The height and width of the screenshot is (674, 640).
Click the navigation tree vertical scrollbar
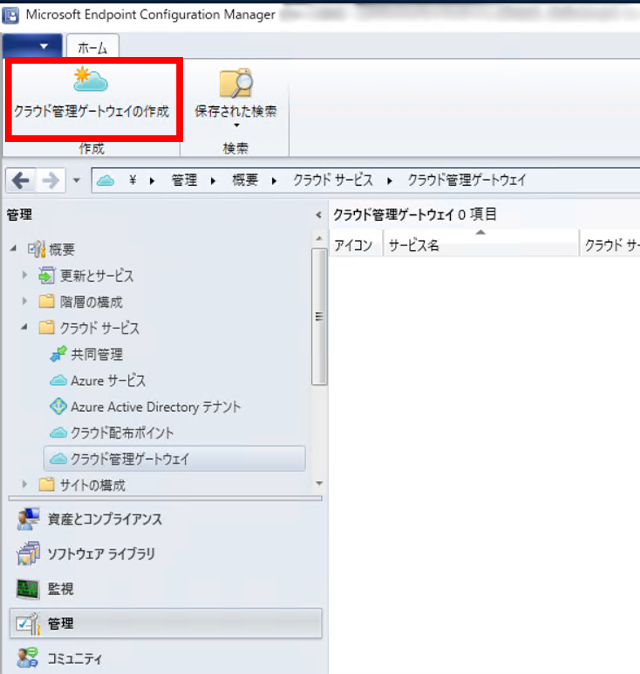pos(319,315)
